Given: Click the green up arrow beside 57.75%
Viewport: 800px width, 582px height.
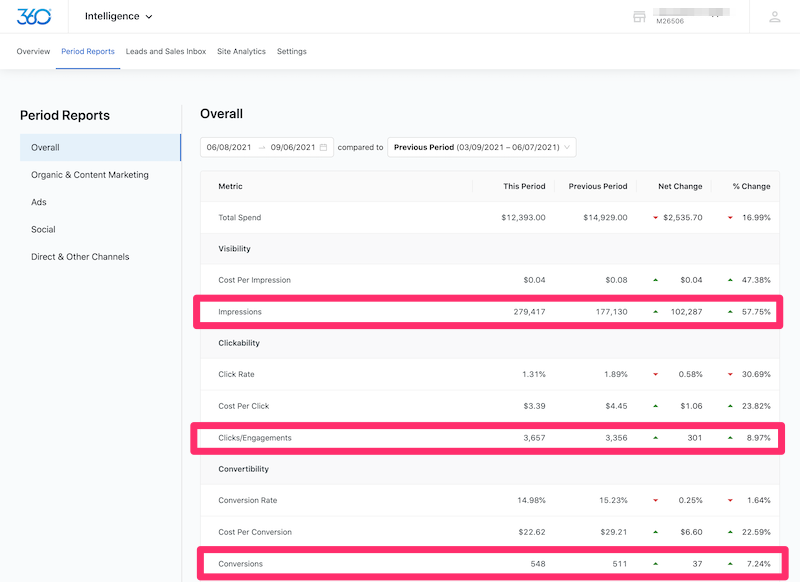Looking at the screenshot, I should click(730, 312).
